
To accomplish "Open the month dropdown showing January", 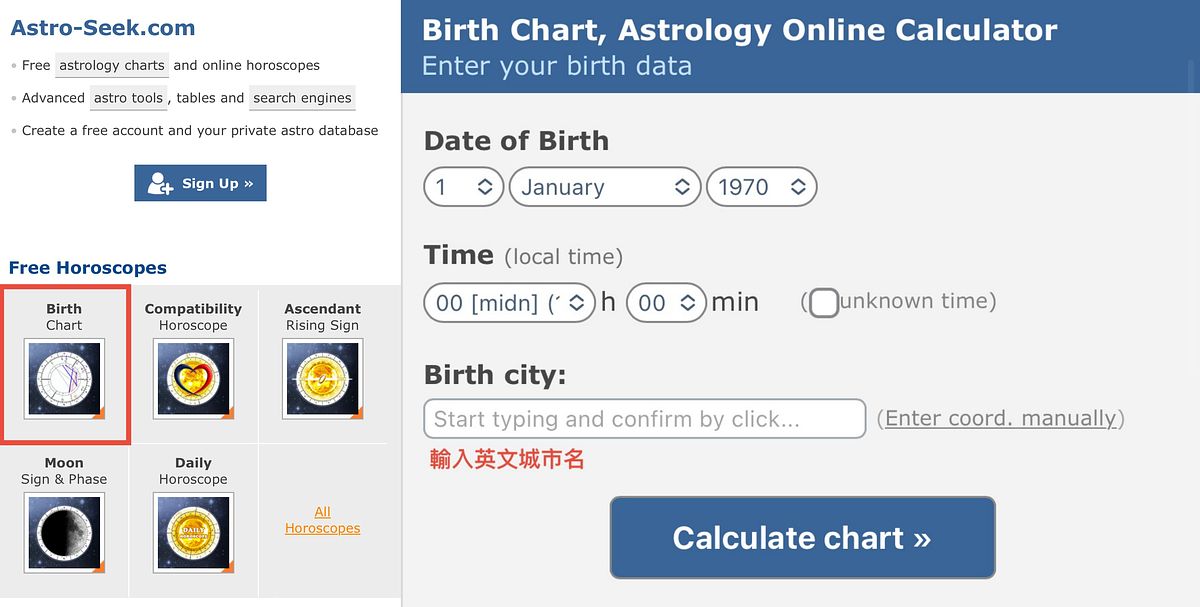I will [604, 187].
